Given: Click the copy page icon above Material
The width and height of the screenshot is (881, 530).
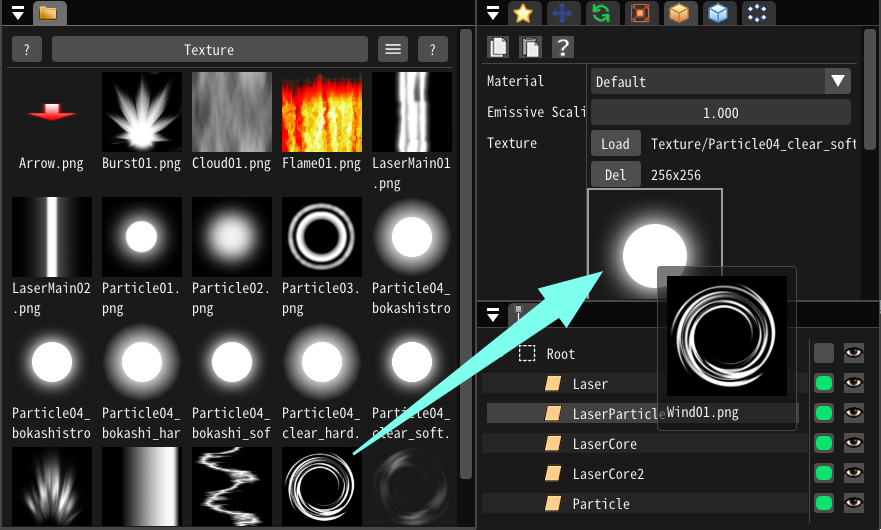Looking at the screenshot, I should [499, 47].
